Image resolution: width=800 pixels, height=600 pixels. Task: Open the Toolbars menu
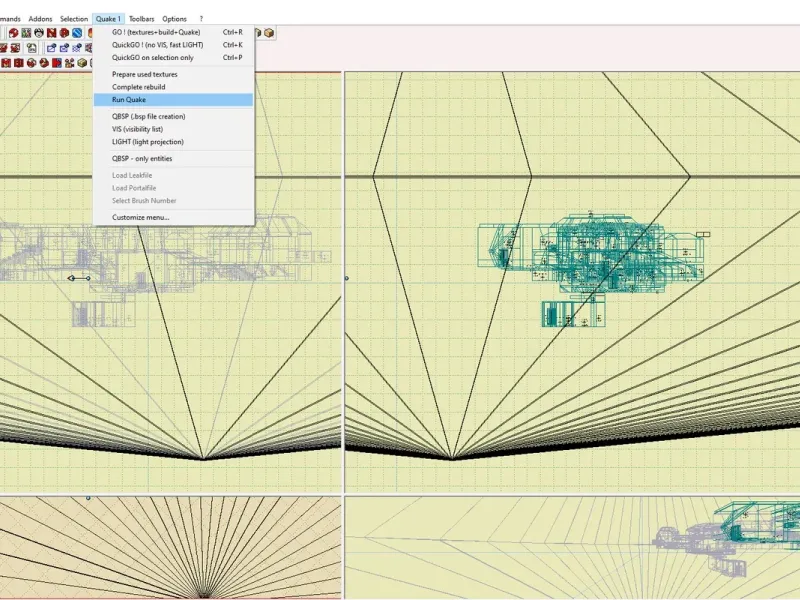[x=141, y=19]
